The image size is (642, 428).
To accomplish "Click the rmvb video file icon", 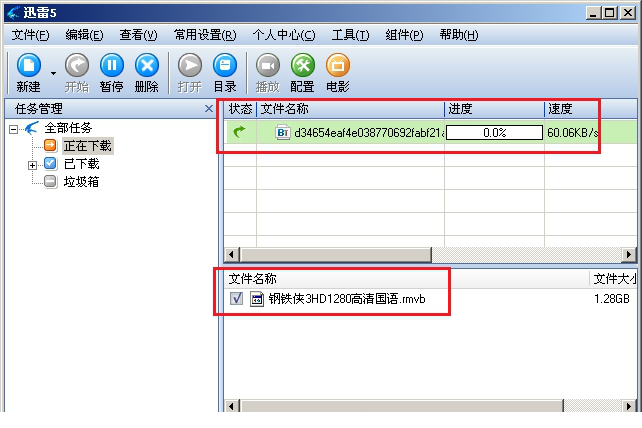I will [257, 299].
